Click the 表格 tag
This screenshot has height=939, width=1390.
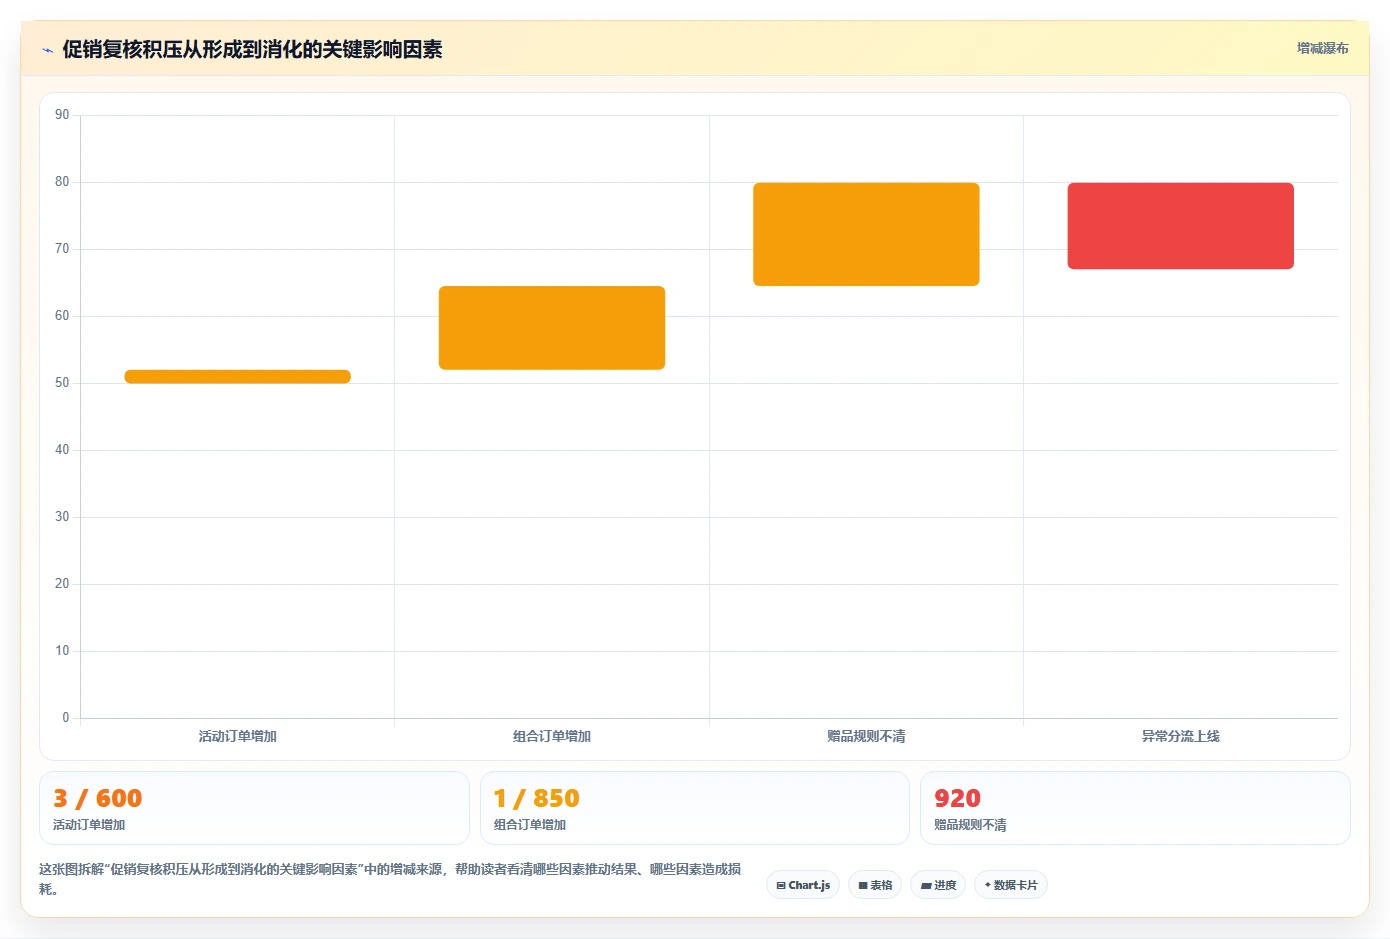[x=875, y=885]
